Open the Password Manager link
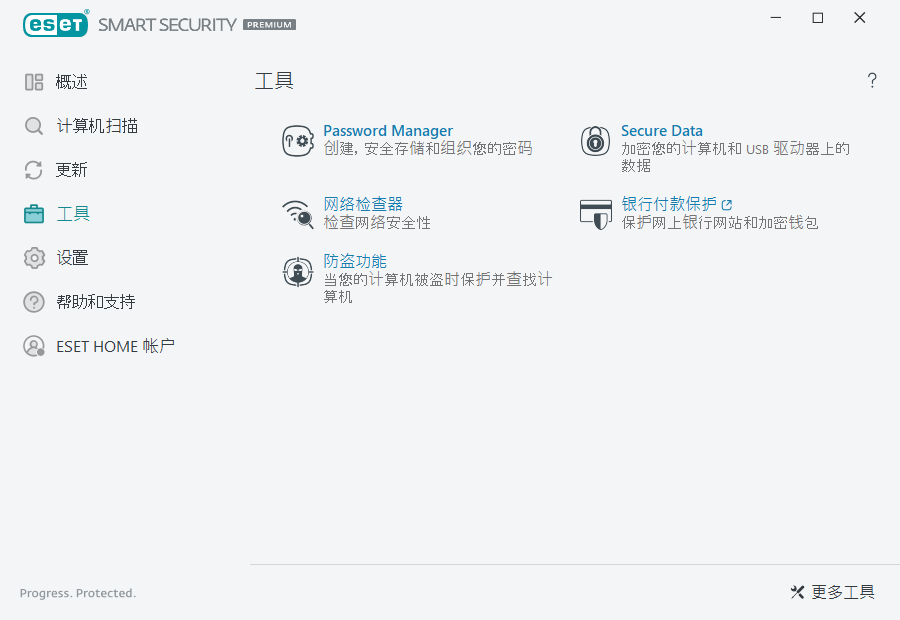 click(x=388, y=130)
